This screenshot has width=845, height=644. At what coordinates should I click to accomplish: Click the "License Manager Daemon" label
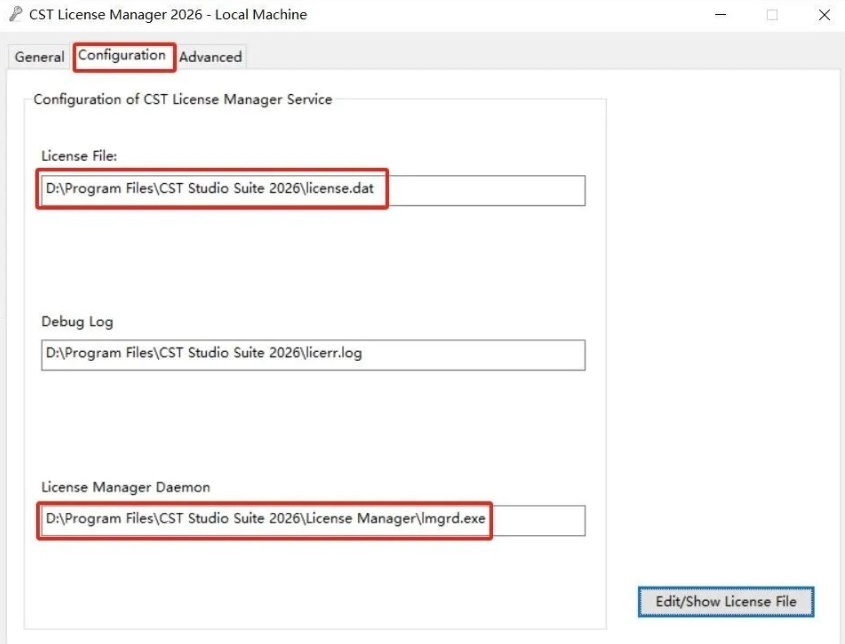coord(125,487)
